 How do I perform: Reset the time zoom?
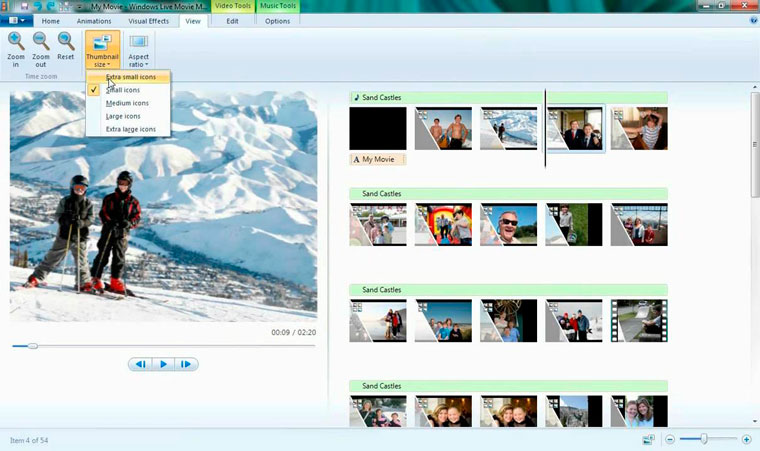click(66, 46)
